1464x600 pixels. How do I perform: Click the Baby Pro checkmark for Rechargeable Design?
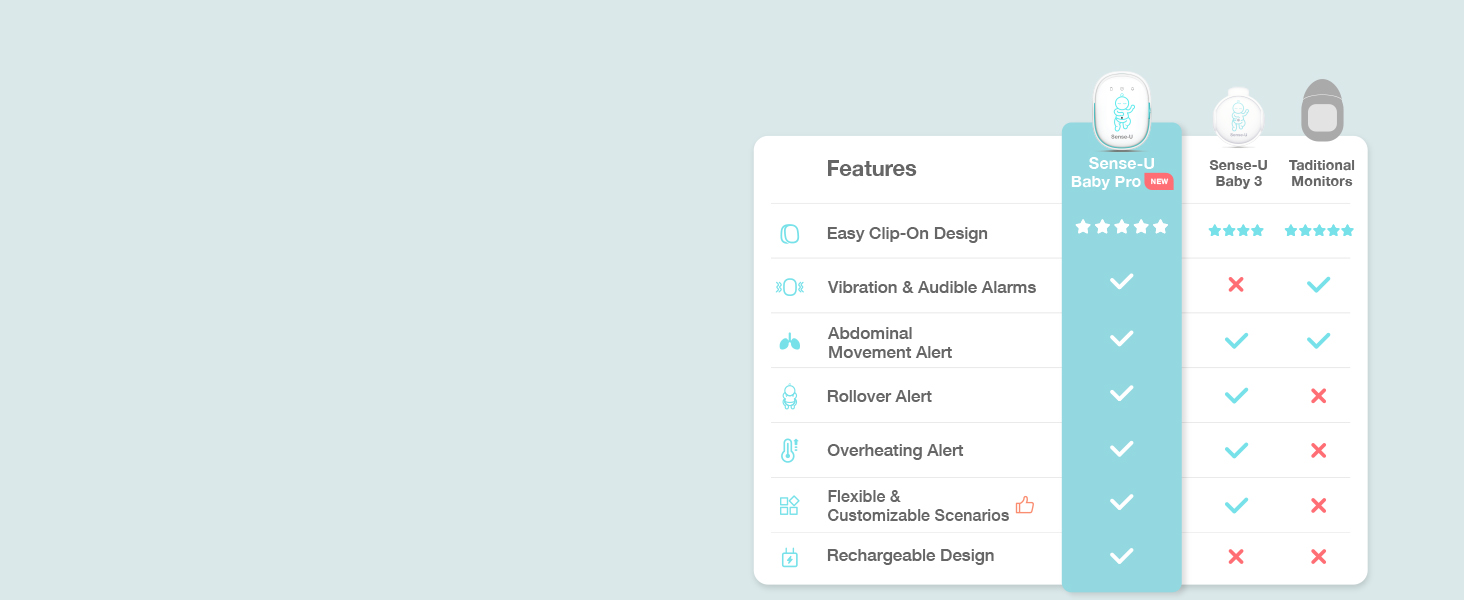[x=1122, y=555]
